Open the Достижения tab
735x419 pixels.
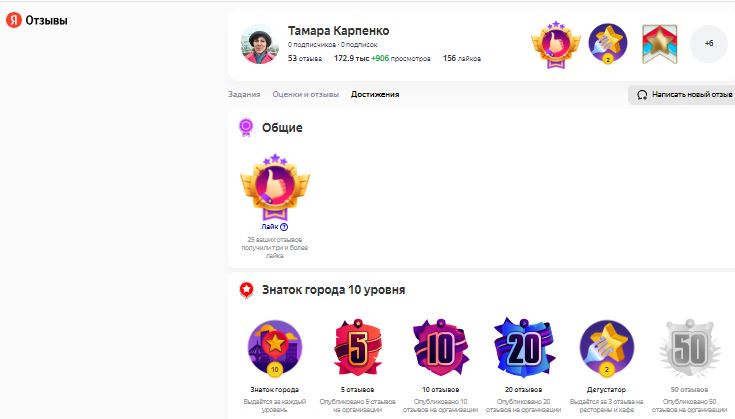375,94
